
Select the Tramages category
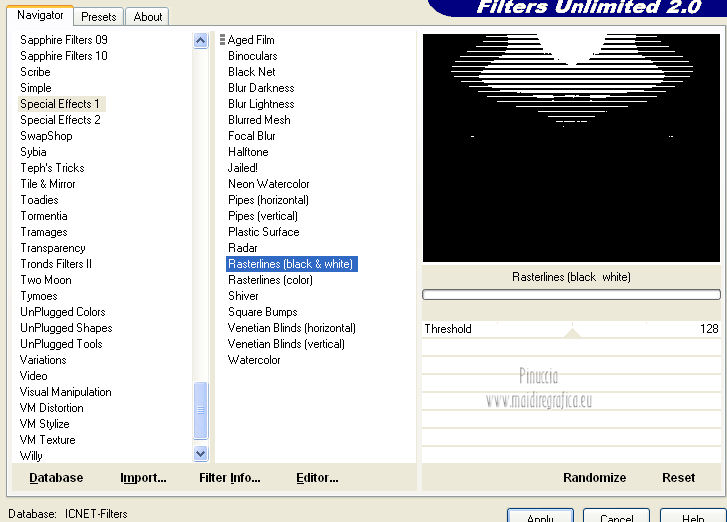(x=44, y=232)
